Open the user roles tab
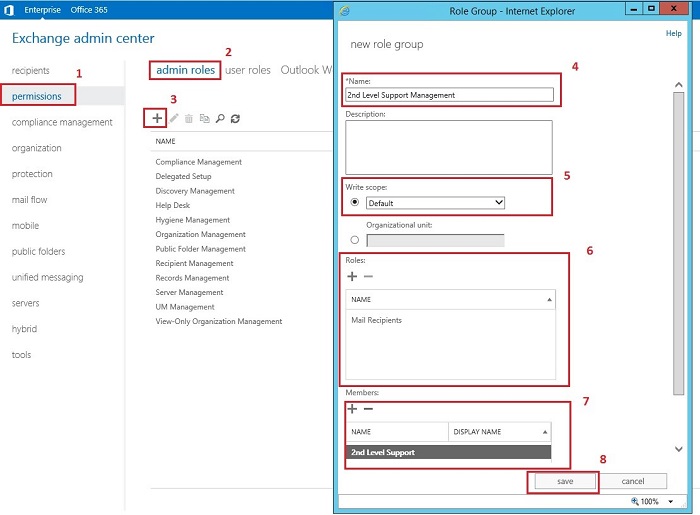Screen dimensions: 700x515 (x=248, y=70)
